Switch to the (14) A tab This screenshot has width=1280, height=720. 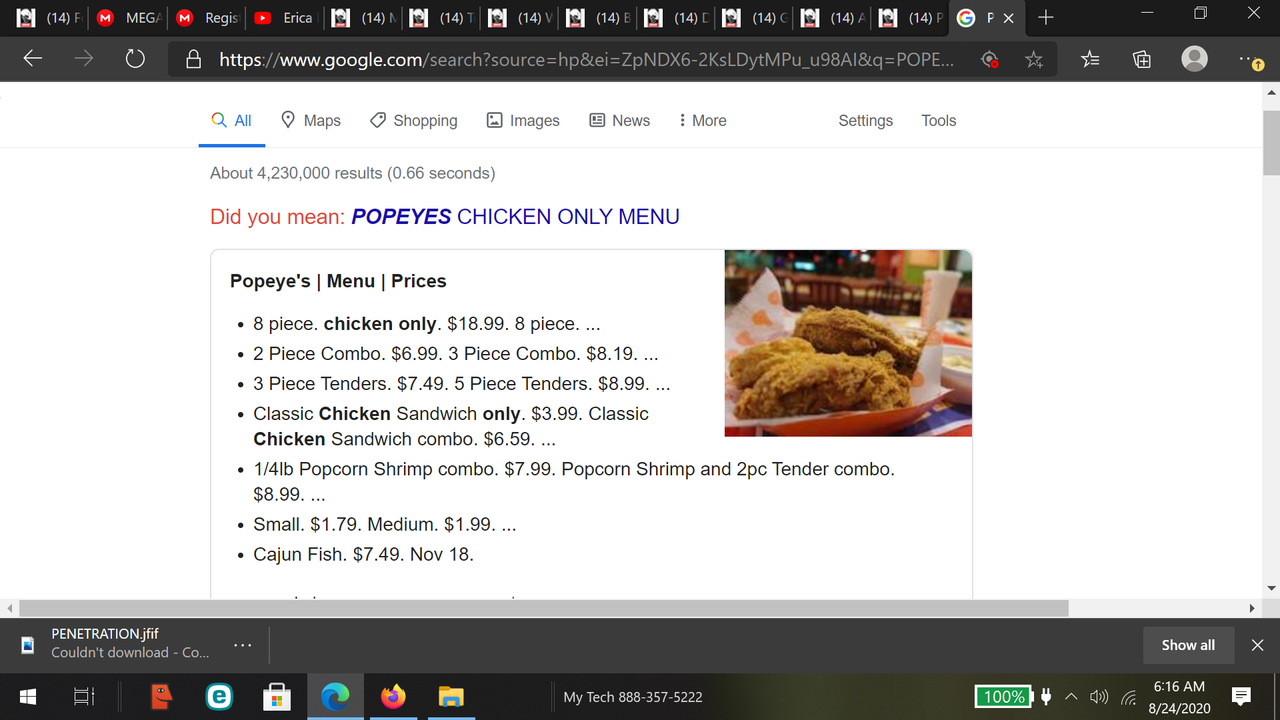tap(831, 18)
